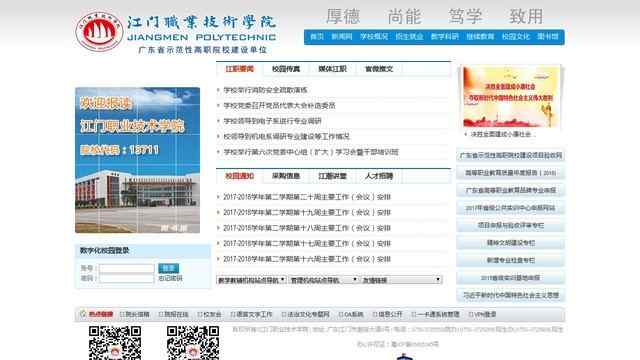Image resolution: width=640 pixels, height=360 pixels.
Task: Expand the 友情链接 dropdown
Action: [402, 280]
